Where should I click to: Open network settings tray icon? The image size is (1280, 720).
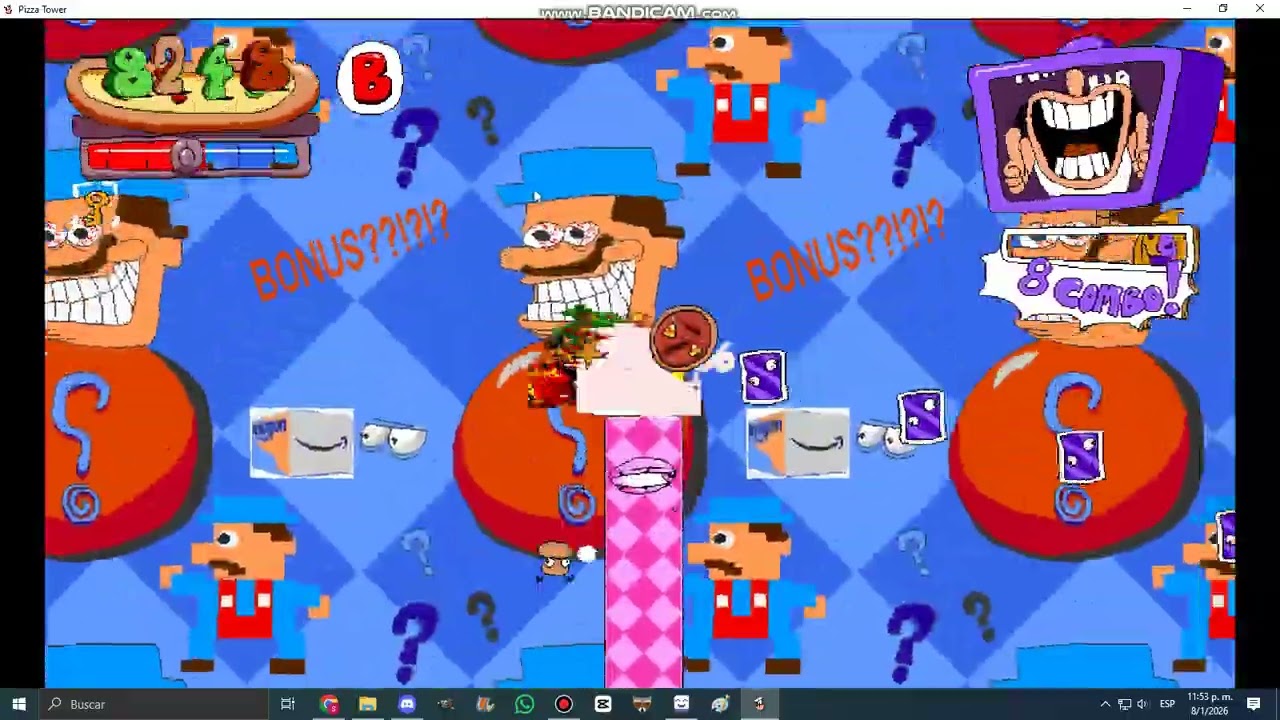pyautogui.click(x=1124, y=704)
